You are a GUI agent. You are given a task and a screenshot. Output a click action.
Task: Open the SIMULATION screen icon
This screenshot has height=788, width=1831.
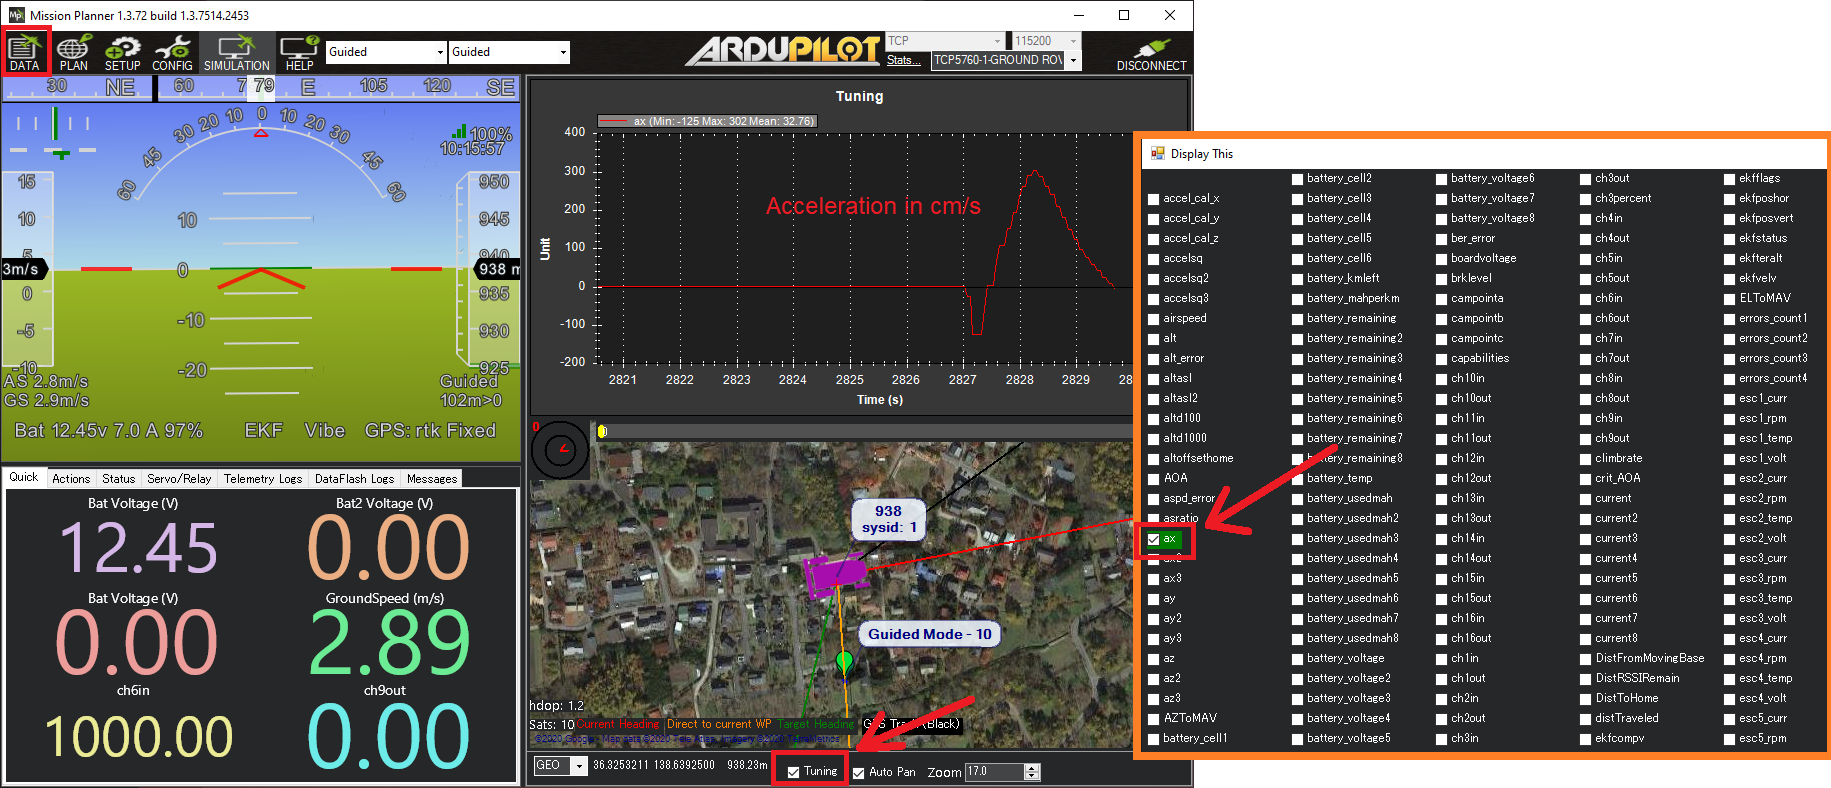point(237,52)
